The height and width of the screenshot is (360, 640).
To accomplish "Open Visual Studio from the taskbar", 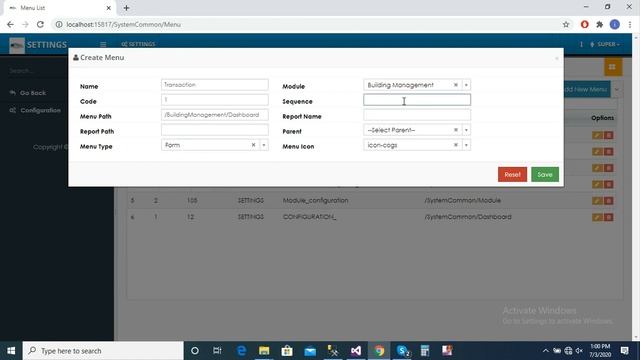I will (356, 351).
